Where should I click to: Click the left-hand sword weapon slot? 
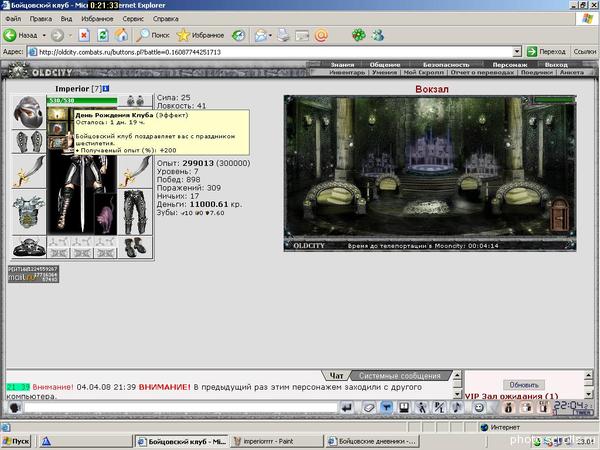coord(28,172)
